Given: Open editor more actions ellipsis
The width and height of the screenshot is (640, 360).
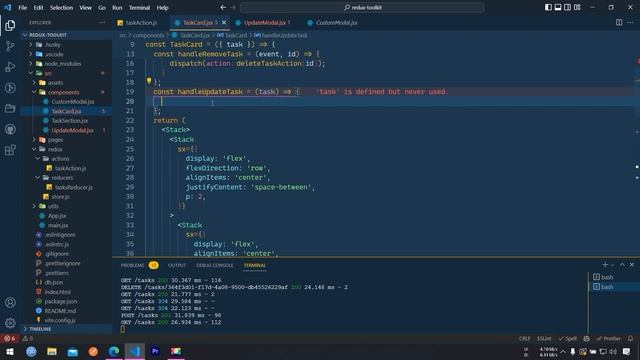Looking at the screenshot, I should click(630, 22).
